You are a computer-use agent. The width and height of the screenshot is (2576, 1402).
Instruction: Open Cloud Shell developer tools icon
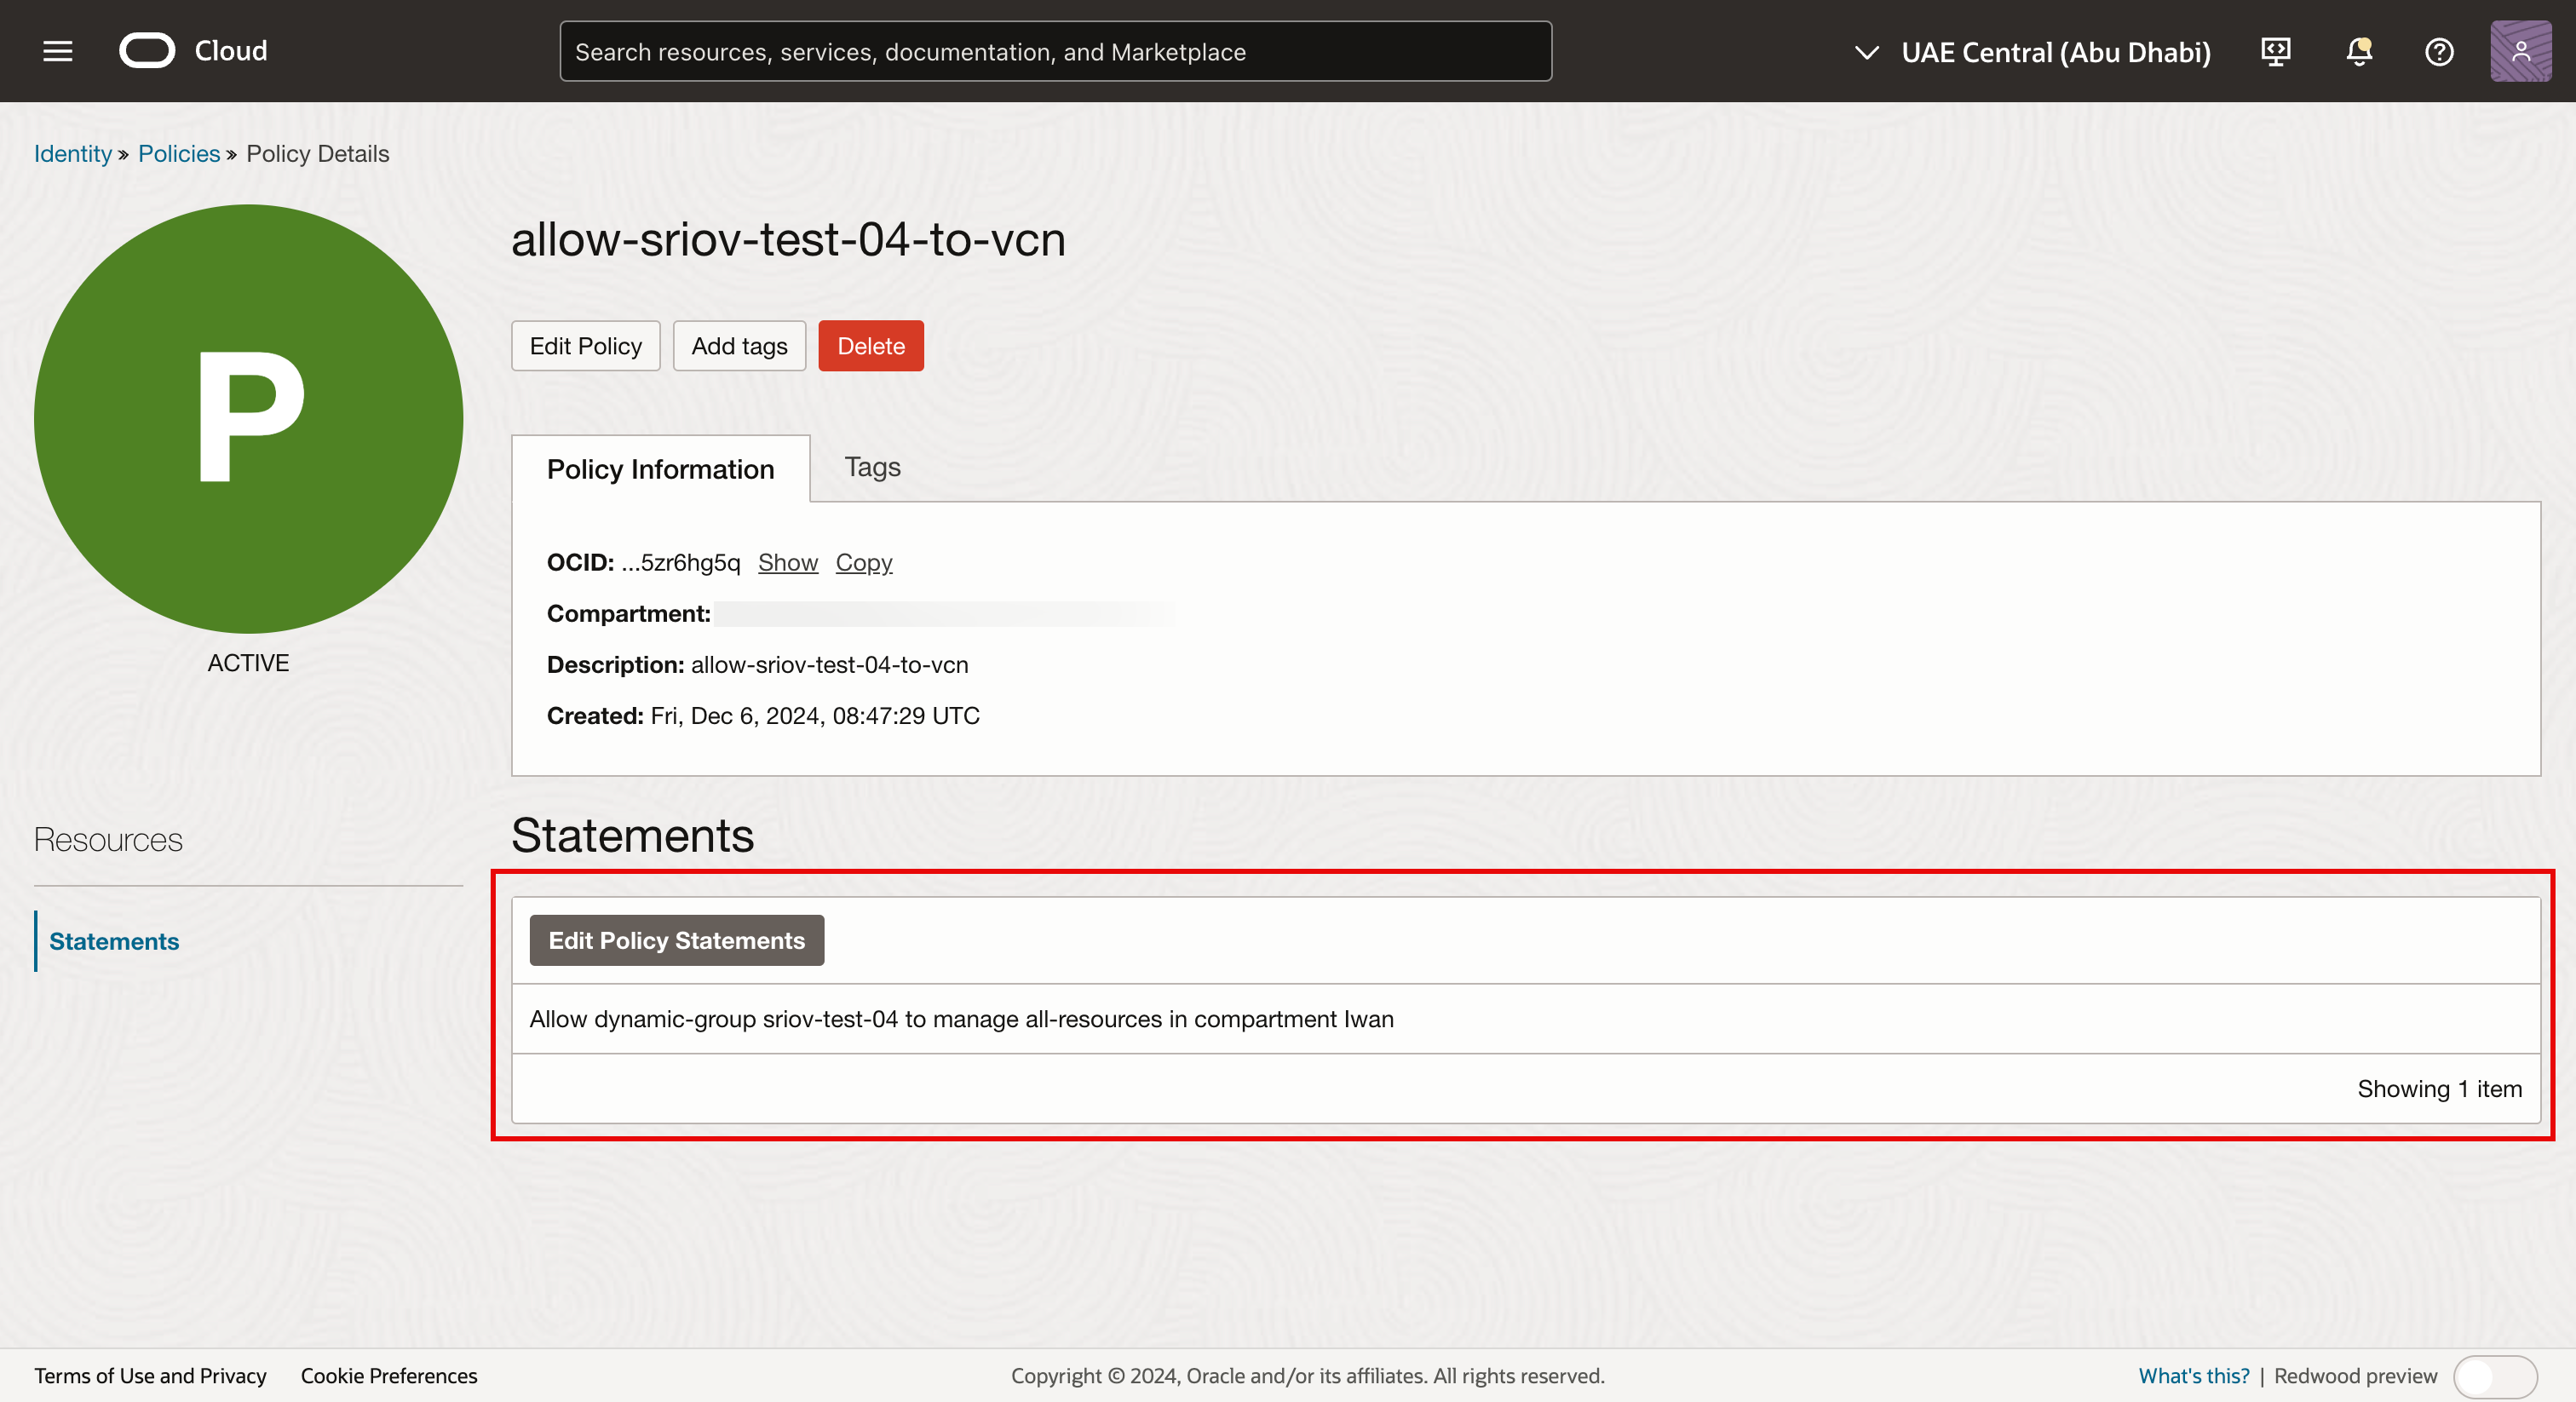[x=2275, y=51]
